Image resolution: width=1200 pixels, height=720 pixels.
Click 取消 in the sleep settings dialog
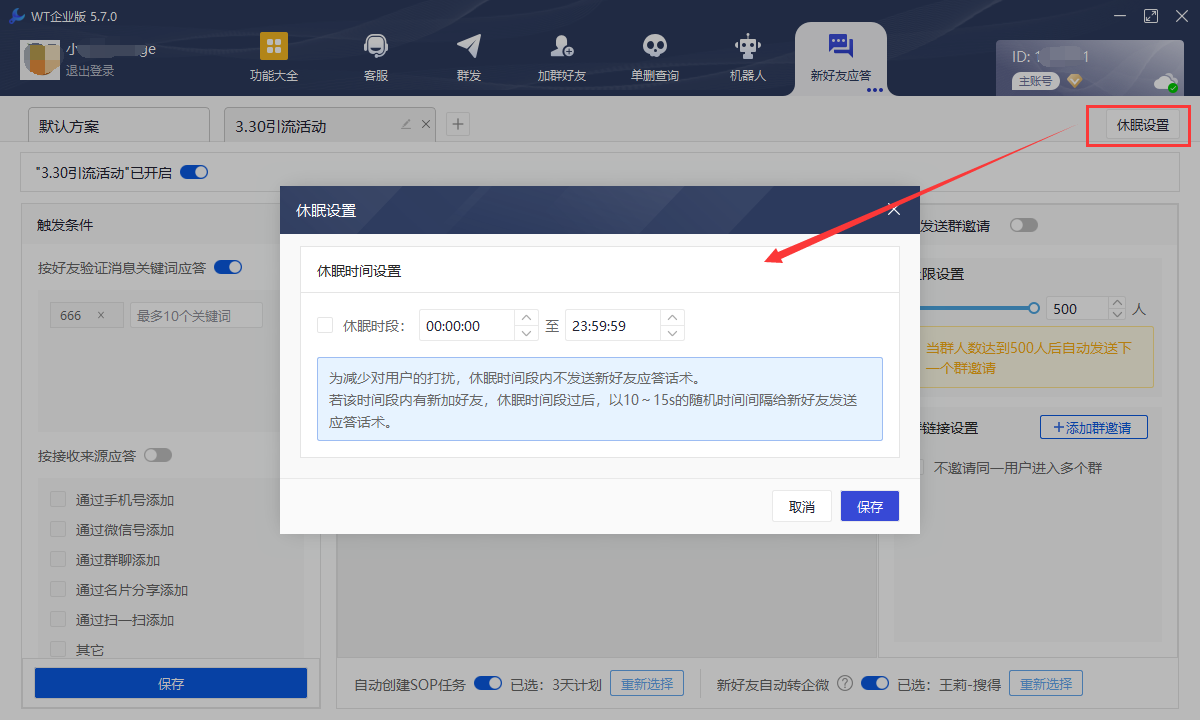point(802,506)
